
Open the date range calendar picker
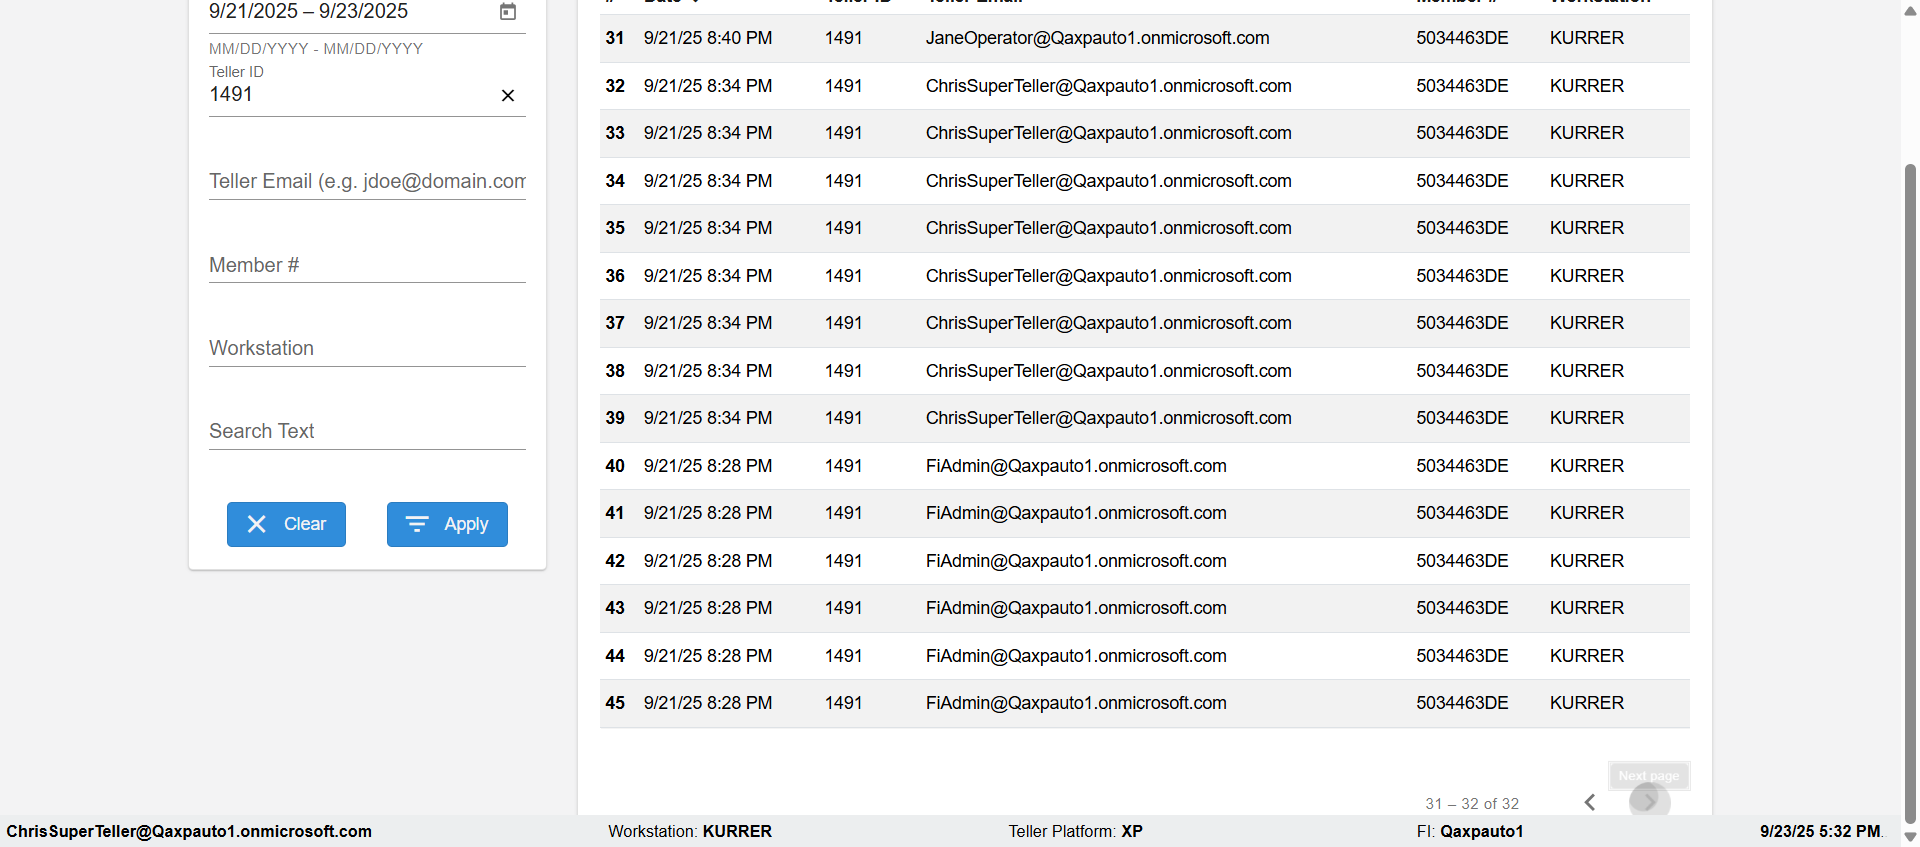(508, 12)
